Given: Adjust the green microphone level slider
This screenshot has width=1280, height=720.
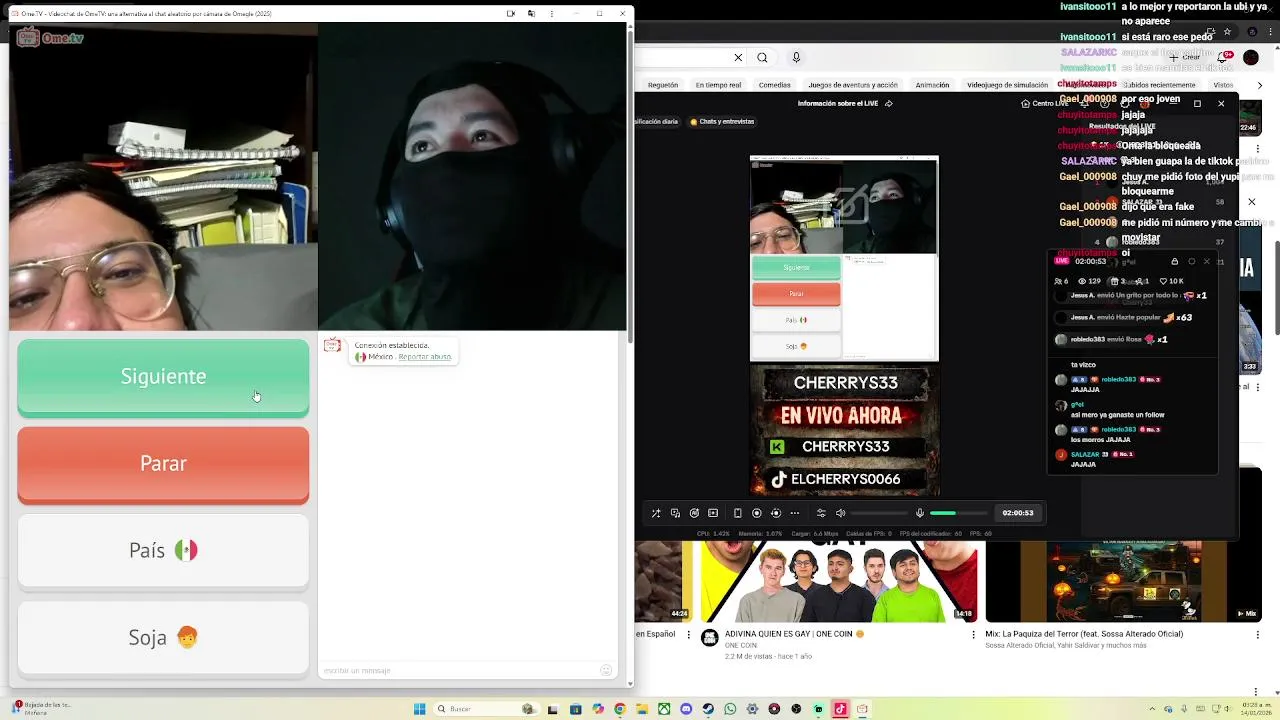Looking at the screenshot, I should click(960, 513).
